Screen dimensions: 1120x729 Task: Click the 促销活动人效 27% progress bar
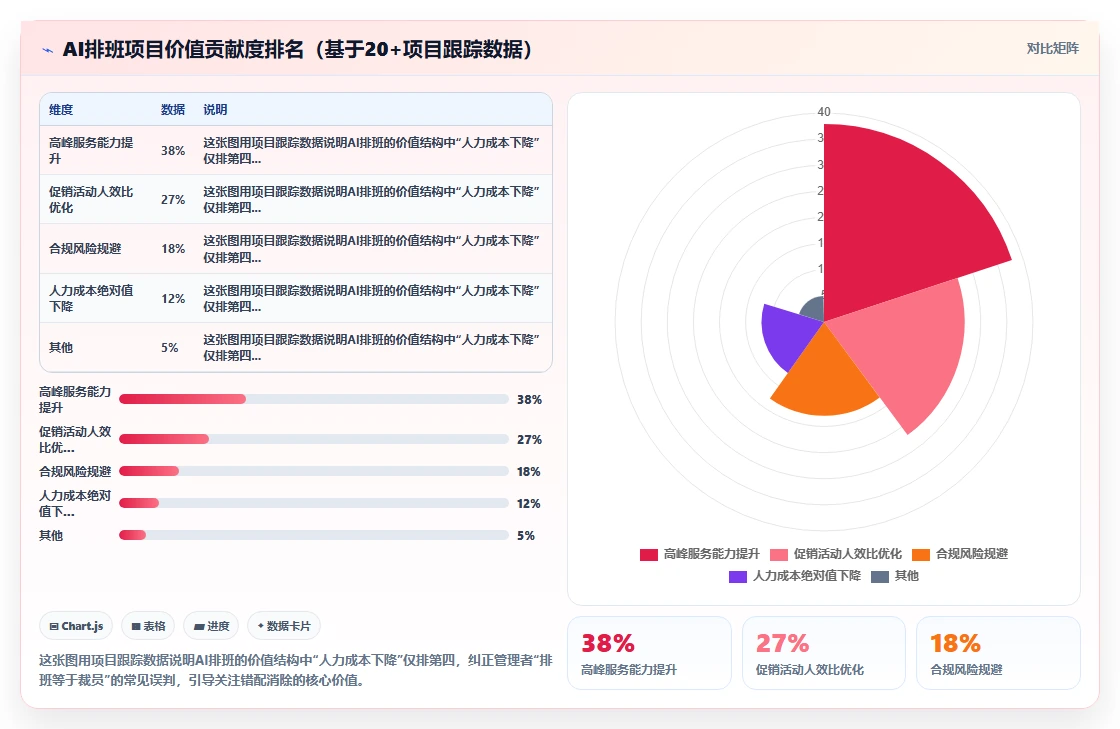pos(314,439)
